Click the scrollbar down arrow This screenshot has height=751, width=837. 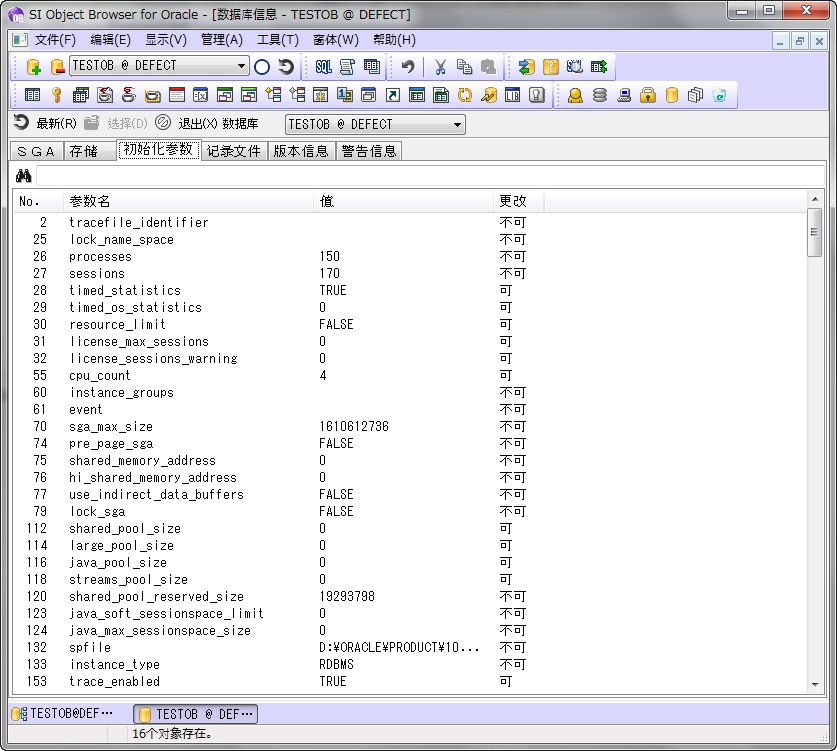point(815,684)
